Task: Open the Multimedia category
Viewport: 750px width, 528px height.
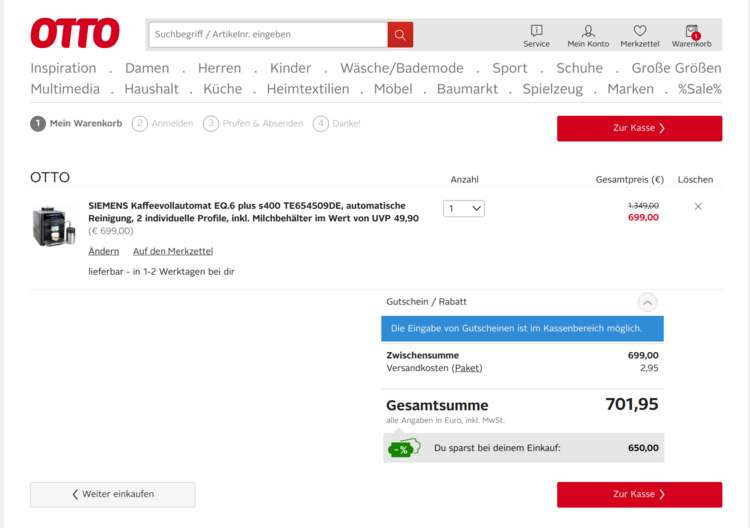Action: point(65,89)
